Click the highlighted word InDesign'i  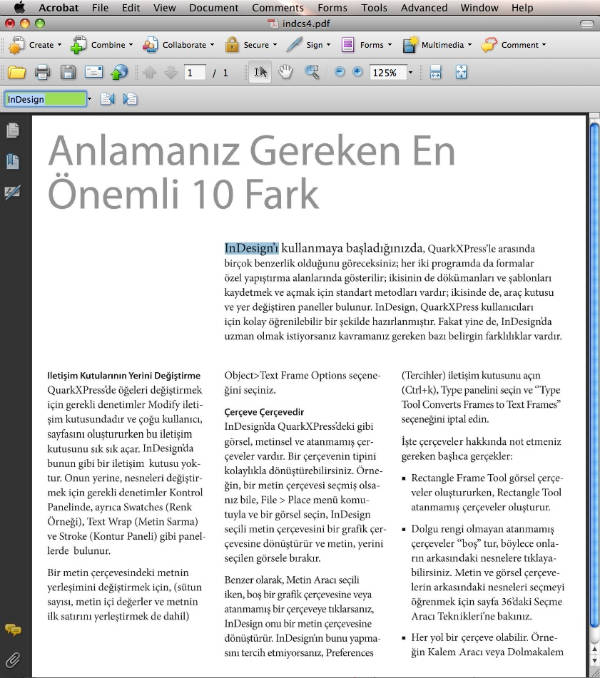point(252,248)
